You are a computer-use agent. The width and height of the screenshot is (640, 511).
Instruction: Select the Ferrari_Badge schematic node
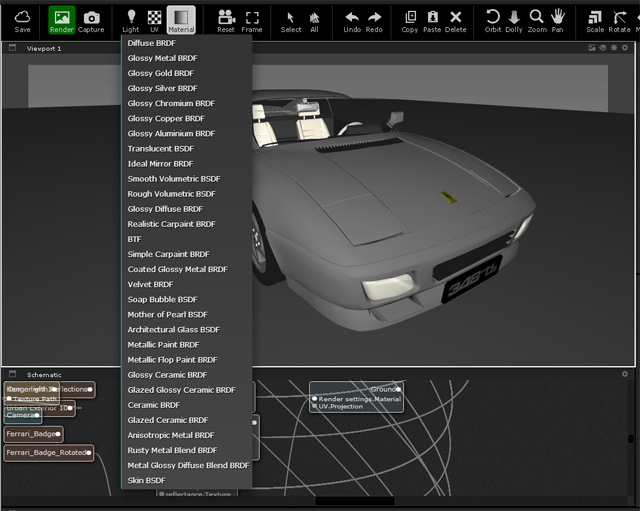[x=33, y=434]
